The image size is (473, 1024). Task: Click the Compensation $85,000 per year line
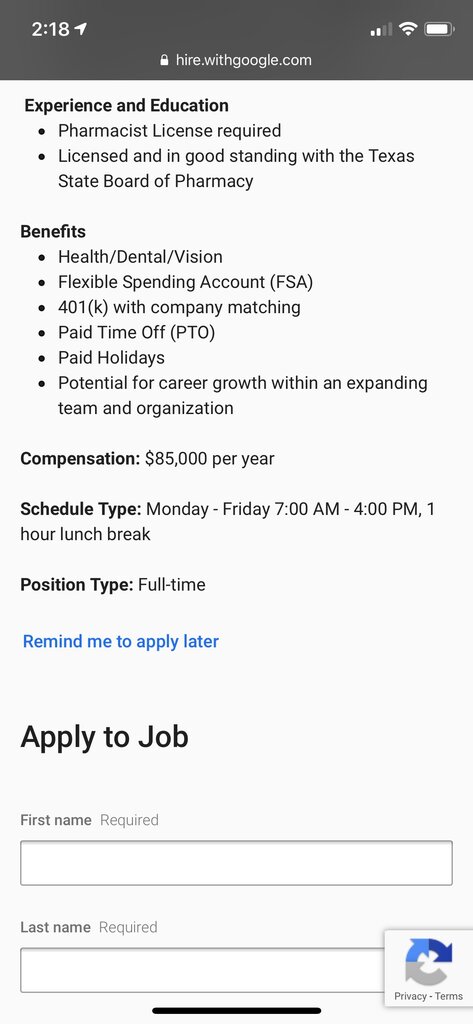click(148, 458)
